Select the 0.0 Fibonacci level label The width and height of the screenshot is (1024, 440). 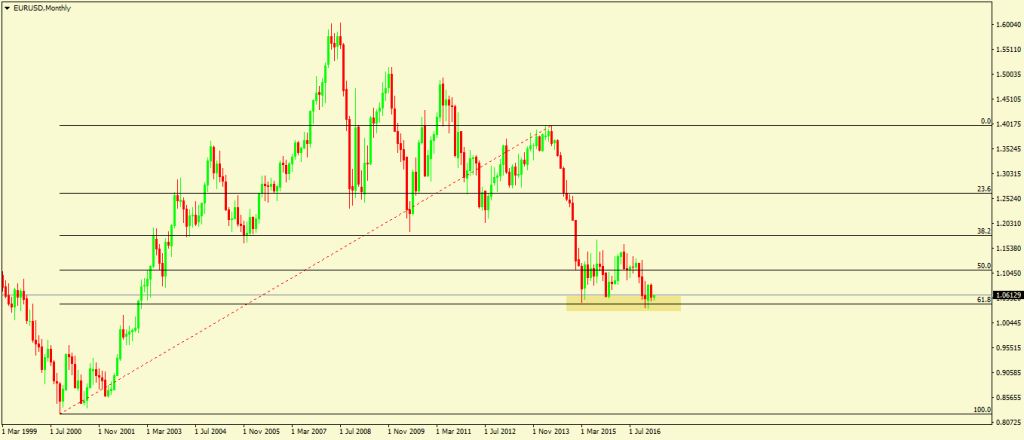tap(984, 121)
